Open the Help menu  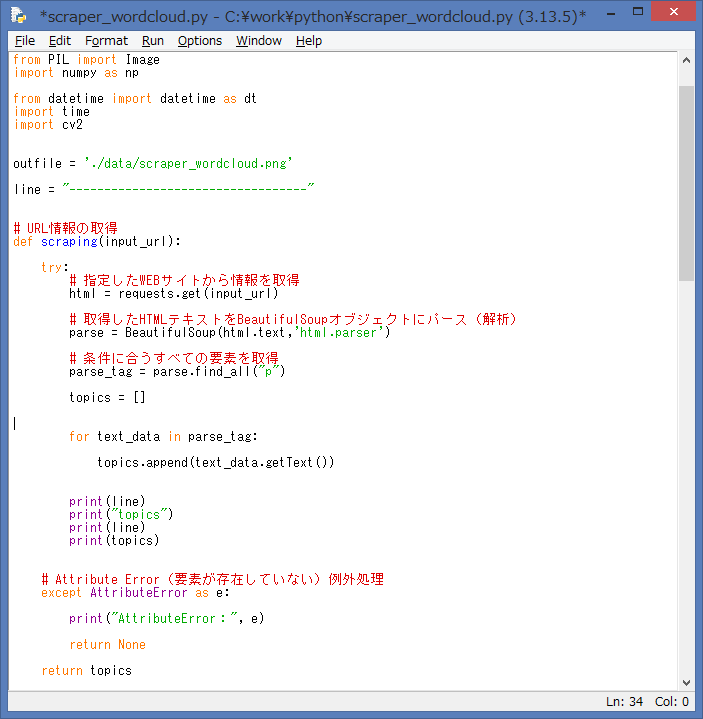coord(309,41)
